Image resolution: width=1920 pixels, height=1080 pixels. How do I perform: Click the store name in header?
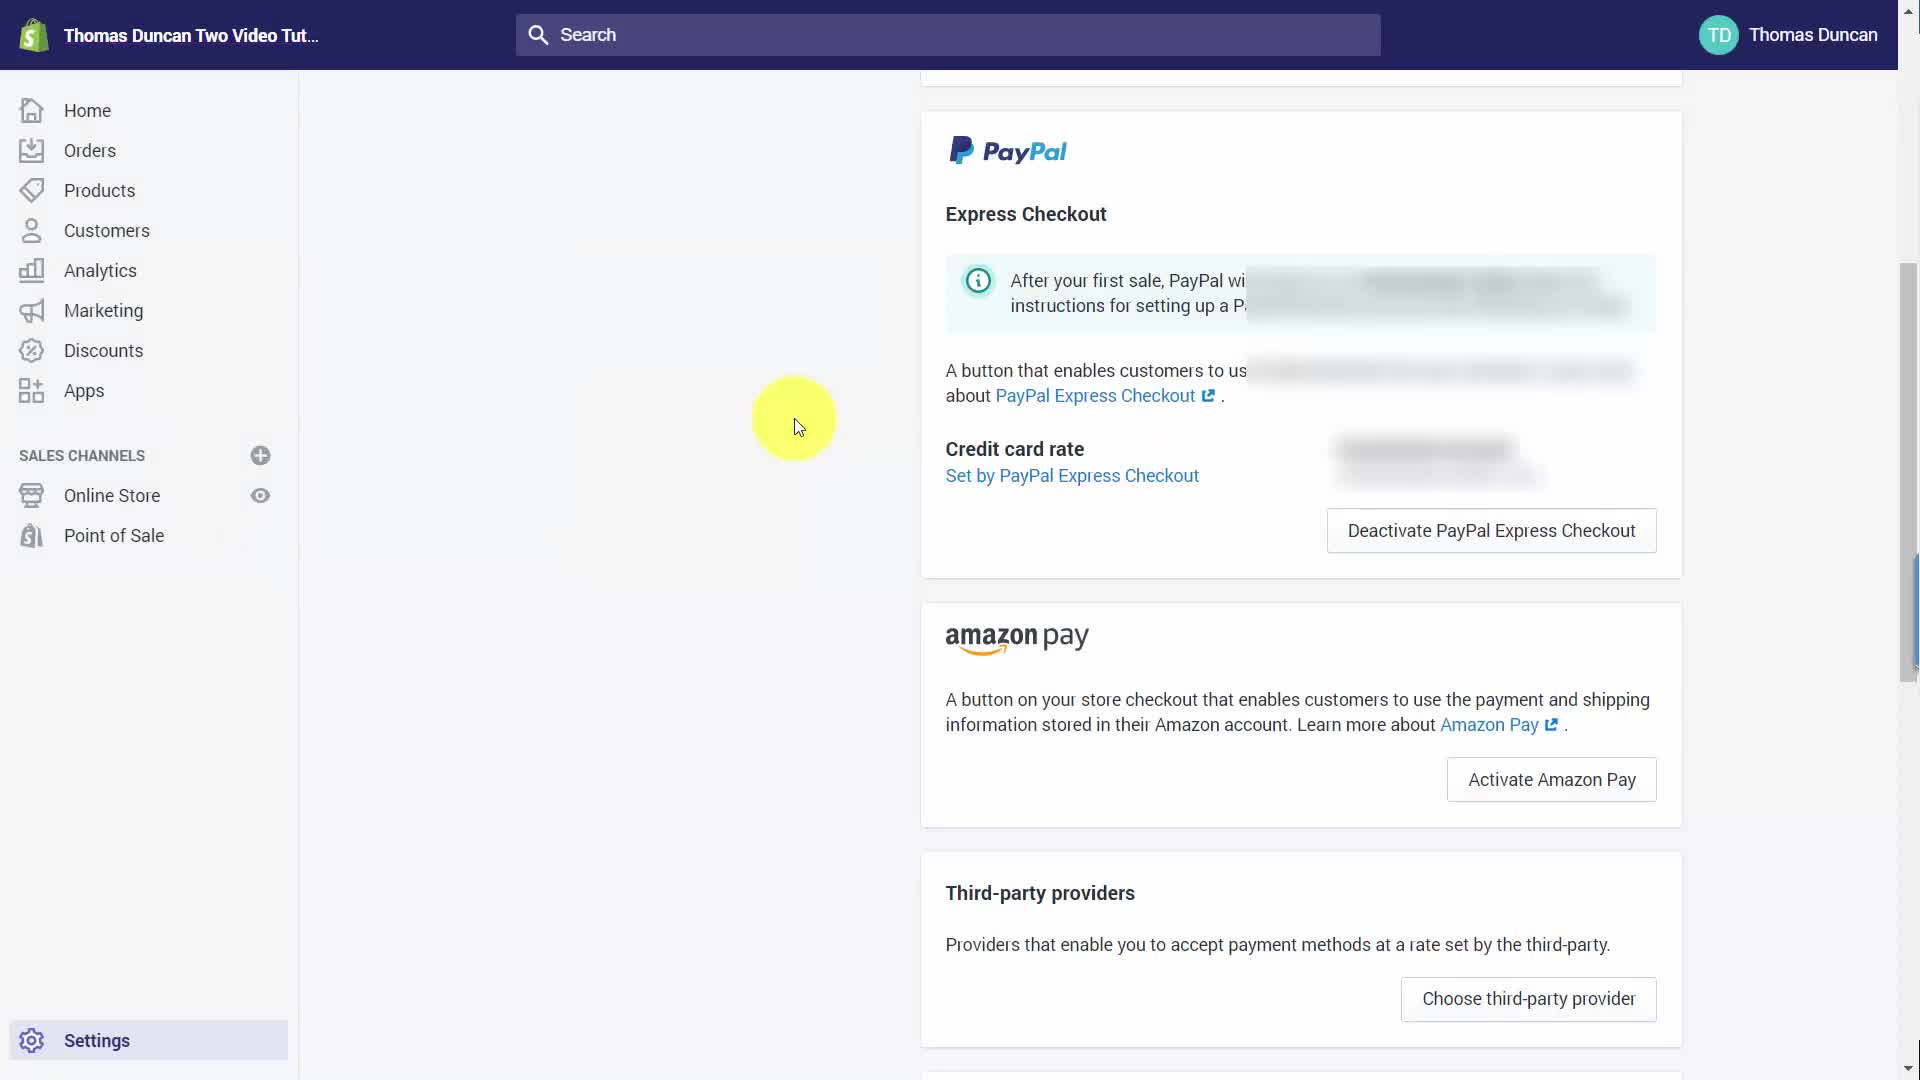pos(191,36)
